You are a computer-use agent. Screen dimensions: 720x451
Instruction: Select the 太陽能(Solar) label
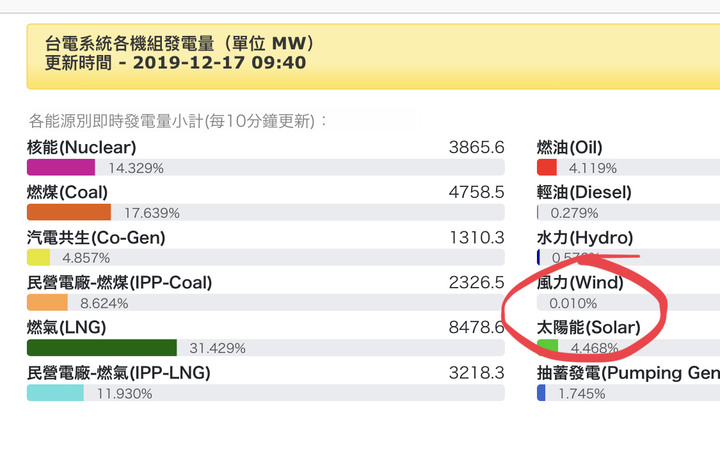click(x=589, y=327)
